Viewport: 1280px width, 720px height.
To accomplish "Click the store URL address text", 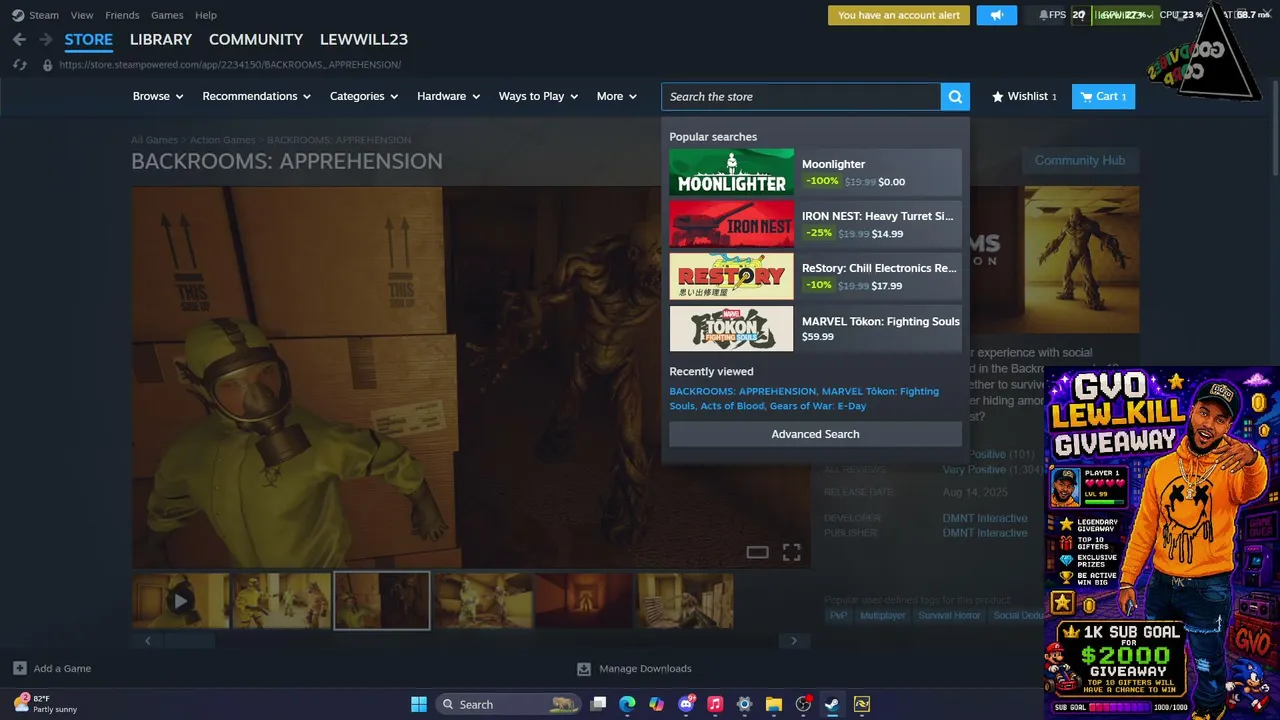I will point(230,65).
